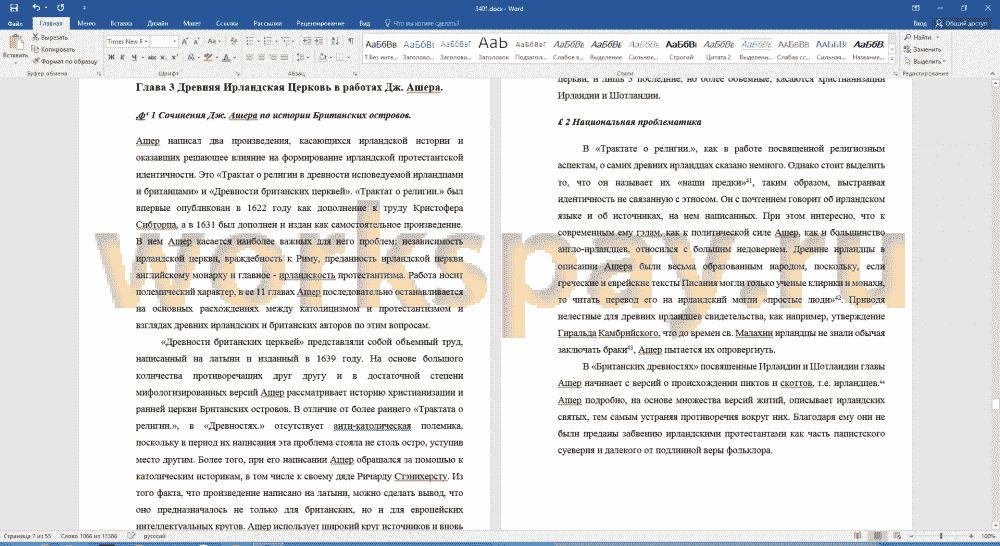
Task: Apply the 'Цитата 2' style
Action: tap(719, 49)
